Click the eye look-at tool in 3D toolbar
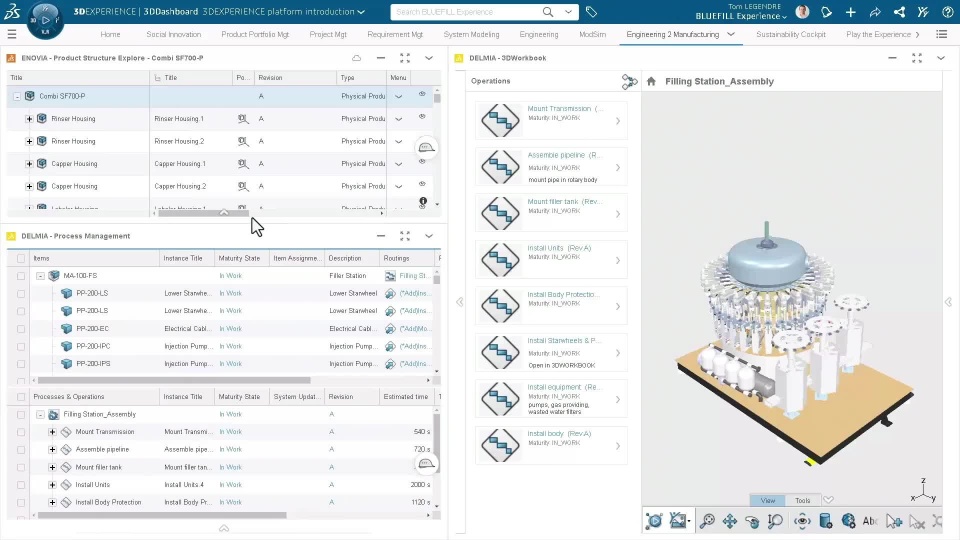960x540 pixels. (802, 521)
